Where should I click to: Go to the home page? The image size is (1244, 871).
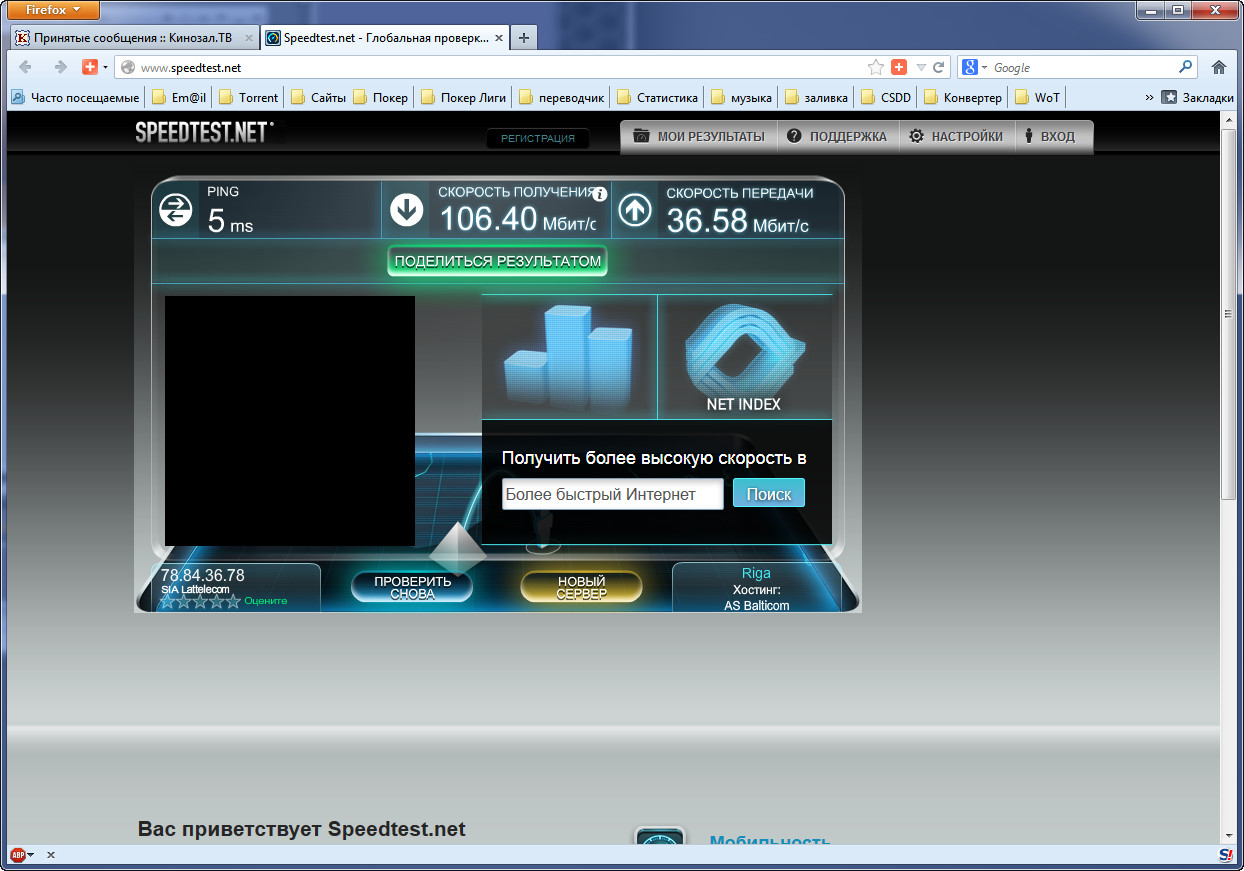[1218, 67]
